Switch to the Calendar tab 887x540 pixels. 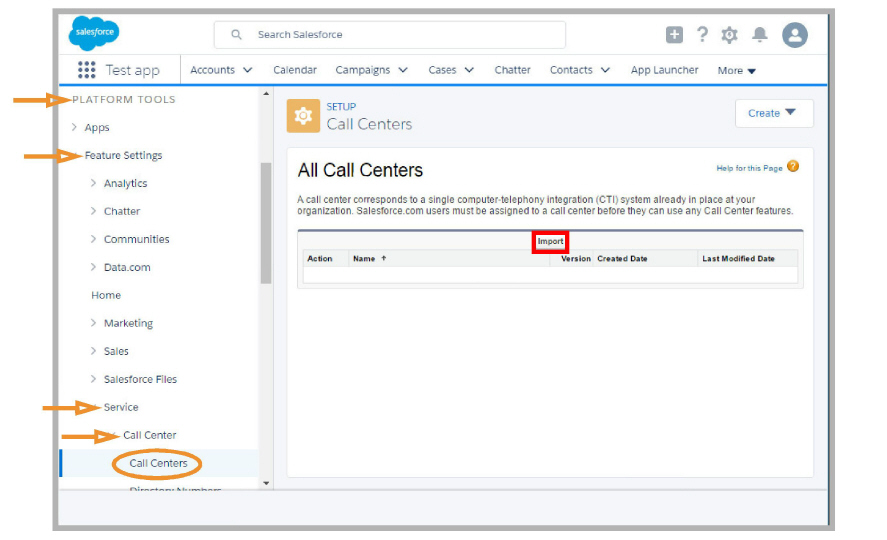295,70
